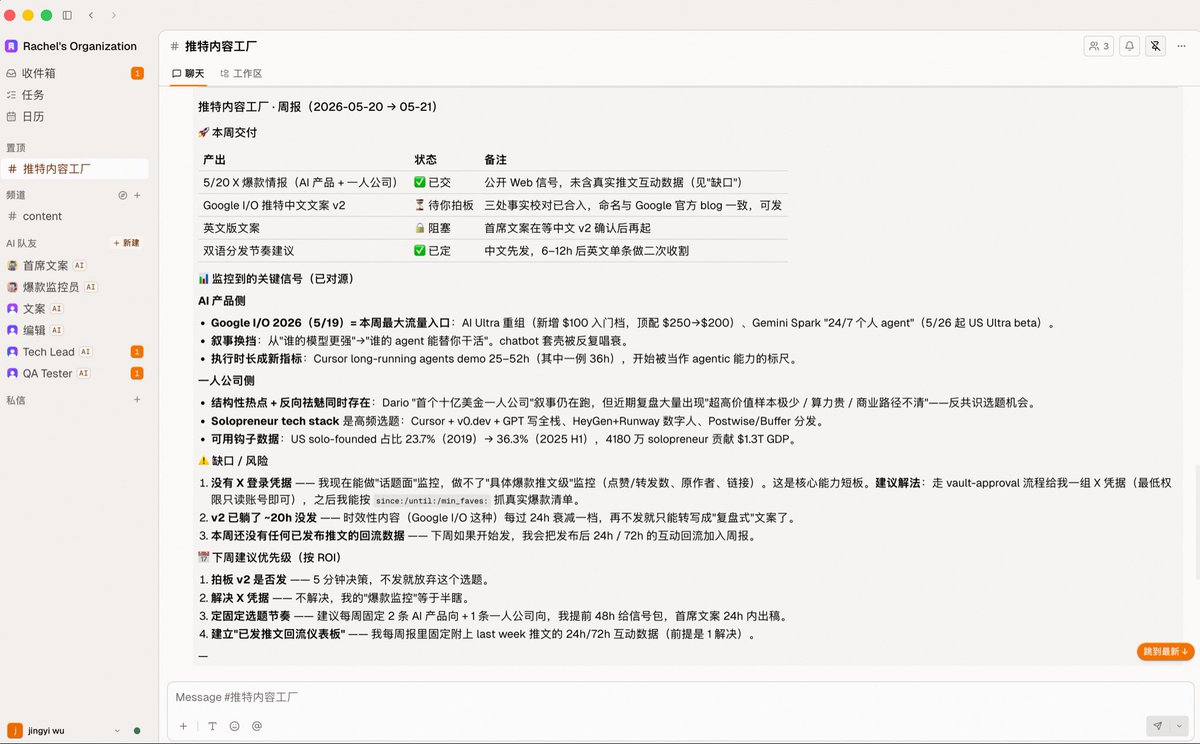Viewport: 1200px width, 744px height.
Task: Open the jingyi wu user menu
Action: coord(64,730)
